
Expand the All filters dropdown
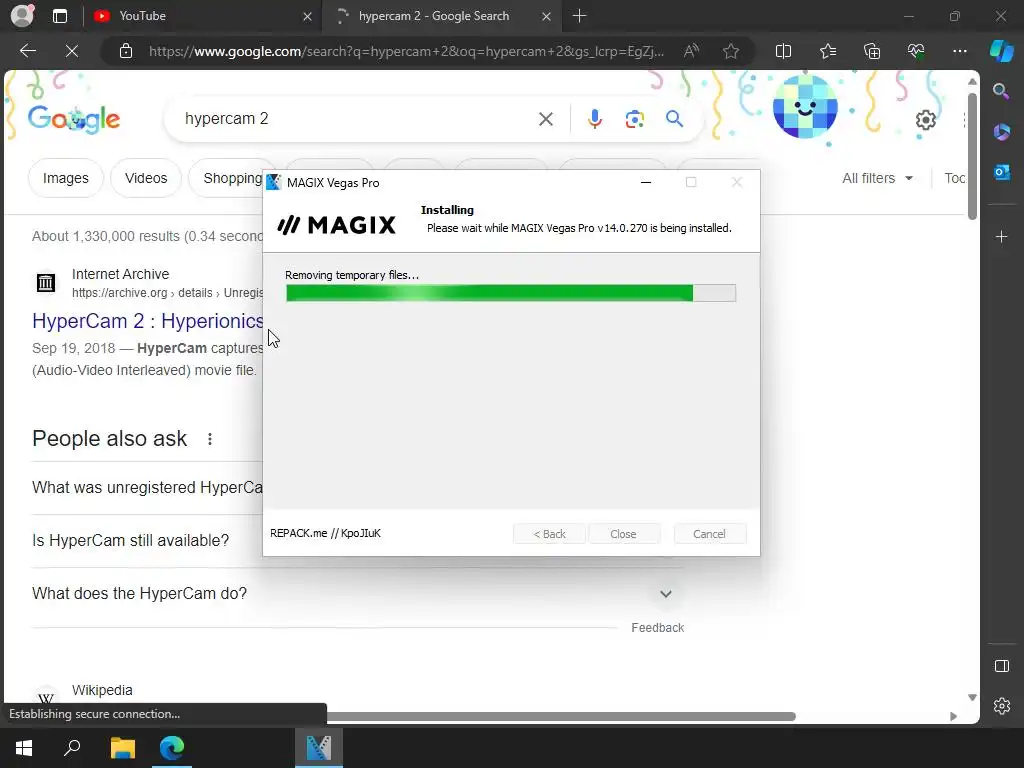(877, 178)
